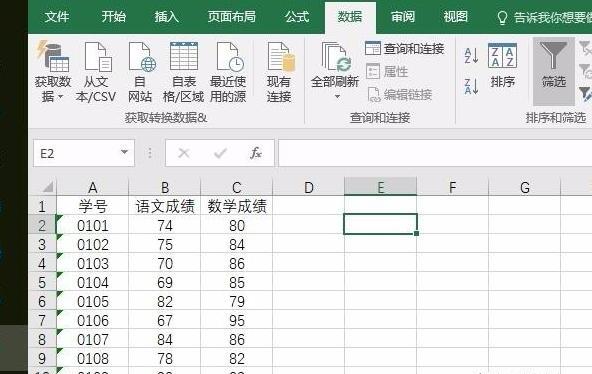The height and width of the screenshot is (374, 592).
Task: Click the 数学成绩 header cell
Action: coord(237,206)
